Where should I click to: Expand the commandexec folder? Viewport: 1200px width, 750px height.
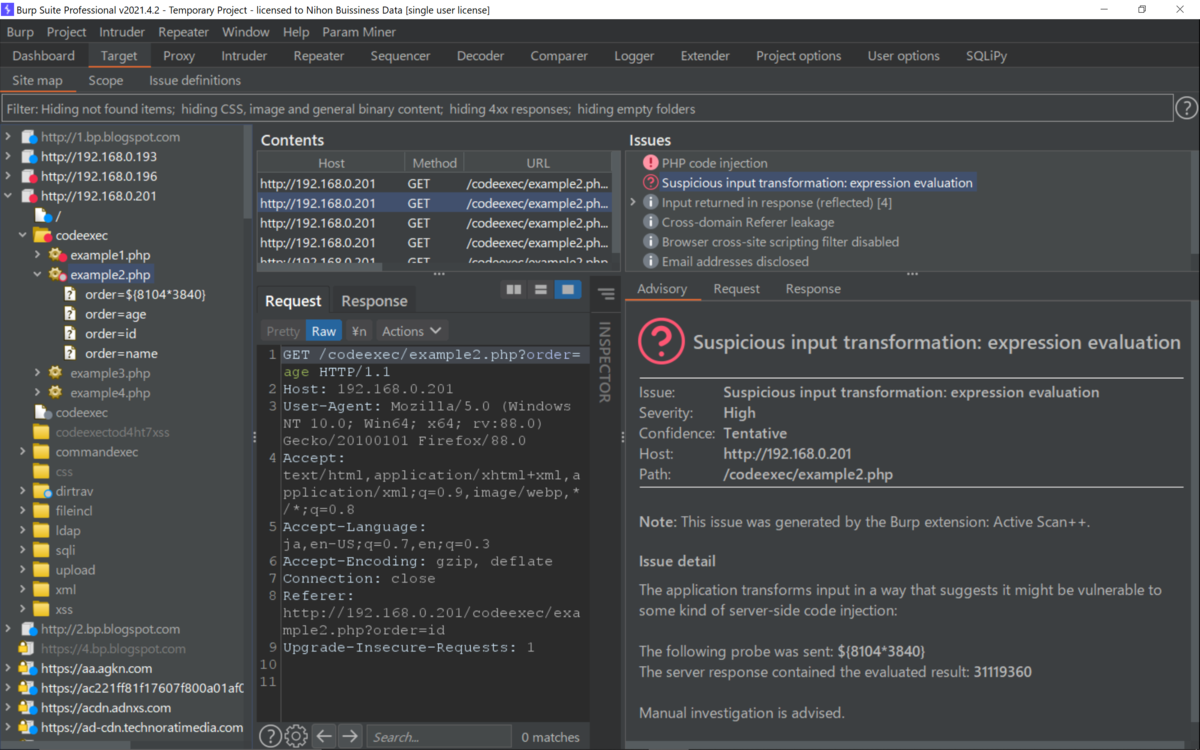[23, 452]
